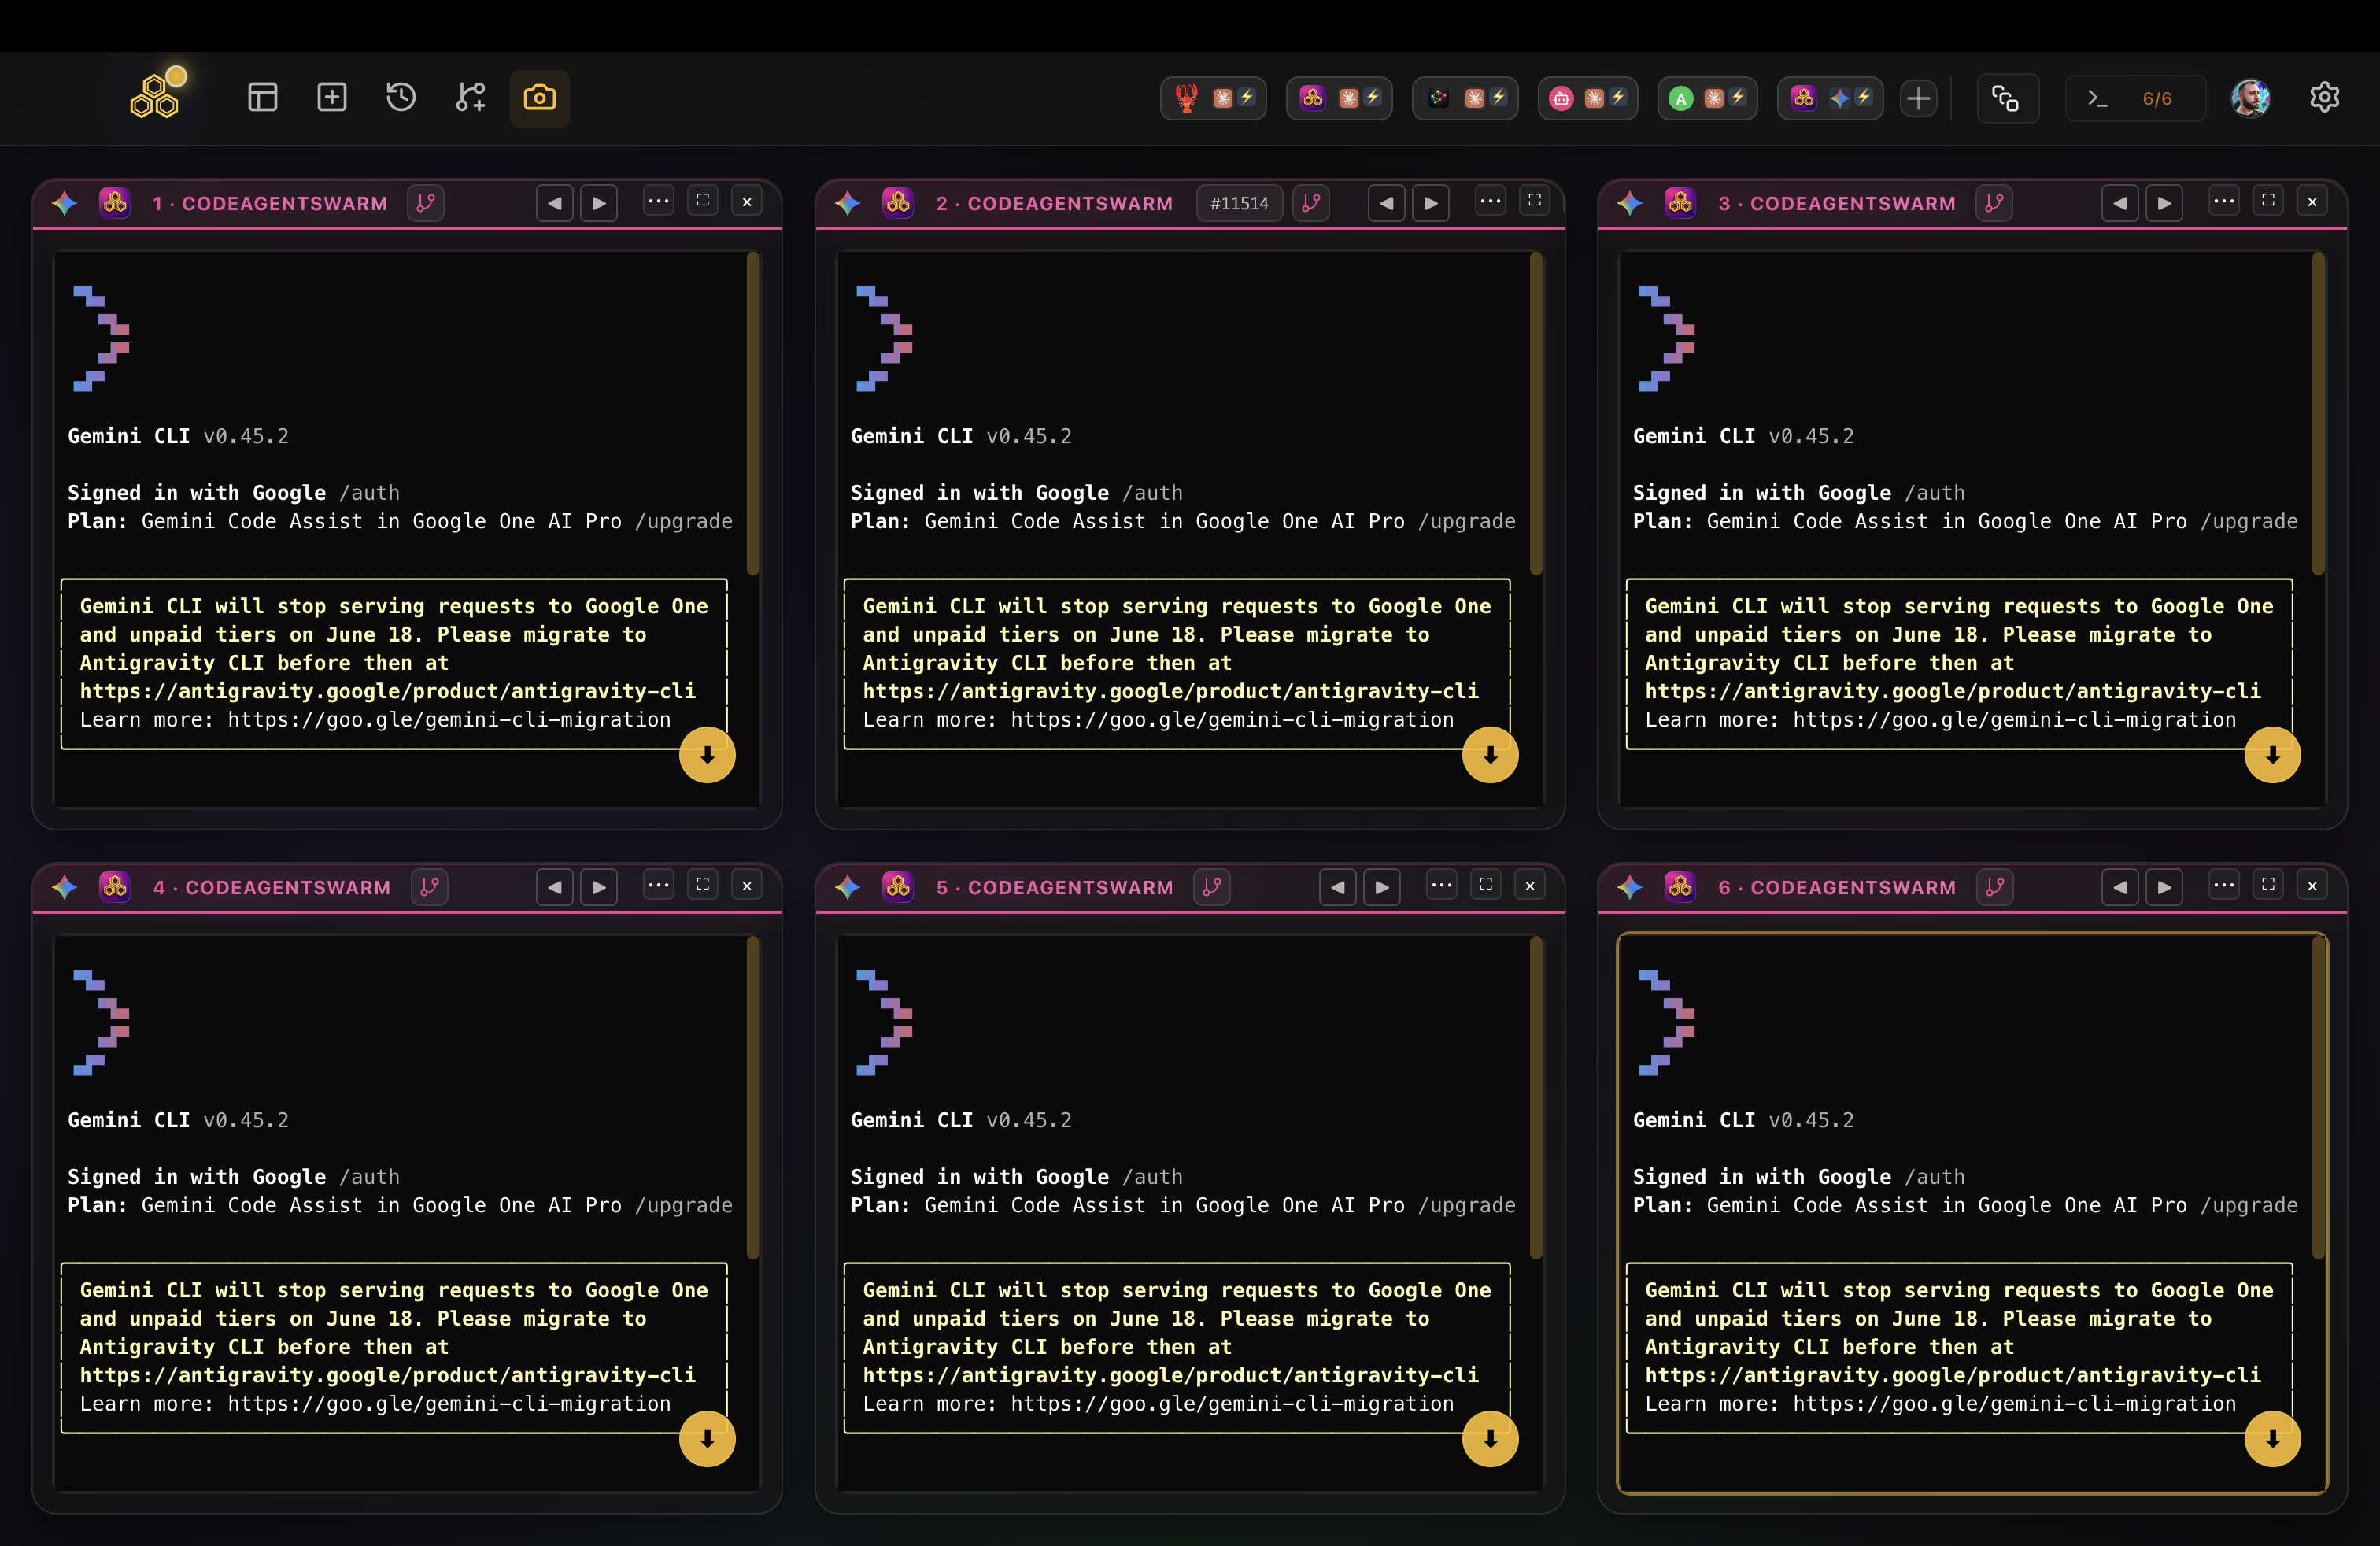This screenshot has height=1546, width=2380.
Task: Click the add new terminal toolbar icon
Action: 332,97
